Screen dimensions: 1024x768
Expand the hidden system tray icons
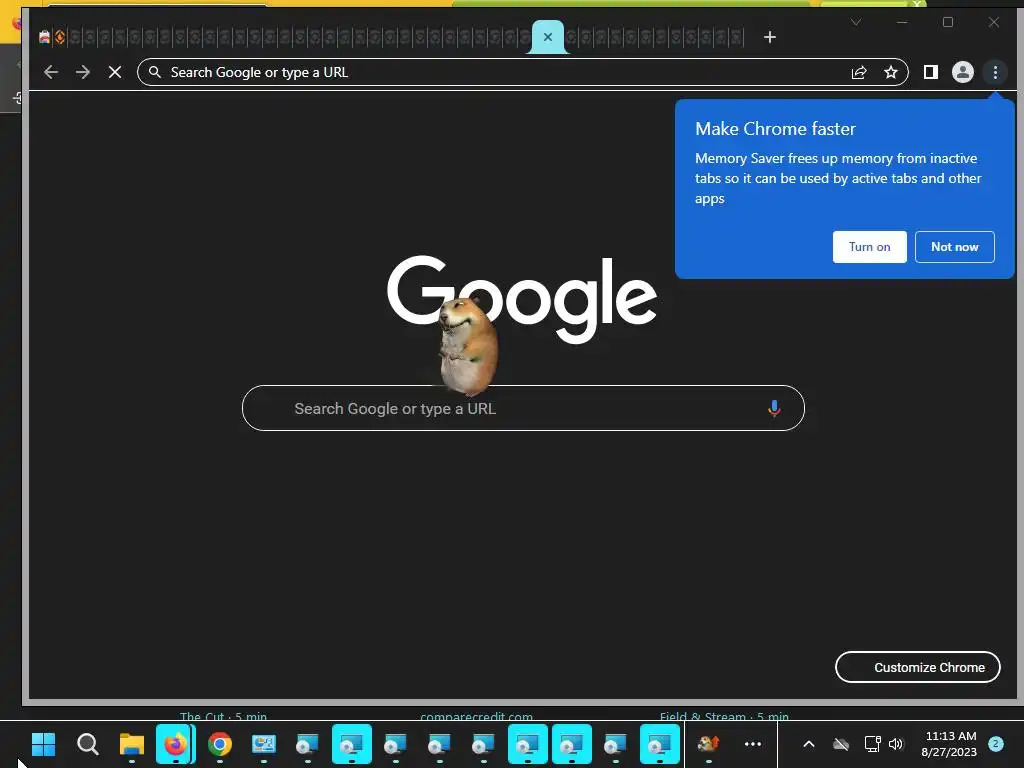click(808, 744)
